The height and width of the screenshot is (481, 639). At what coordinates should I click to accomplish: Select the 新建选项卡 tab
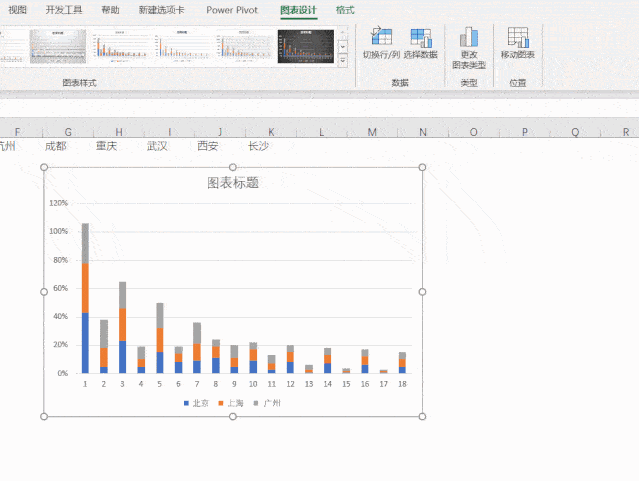tap(161, 10)
